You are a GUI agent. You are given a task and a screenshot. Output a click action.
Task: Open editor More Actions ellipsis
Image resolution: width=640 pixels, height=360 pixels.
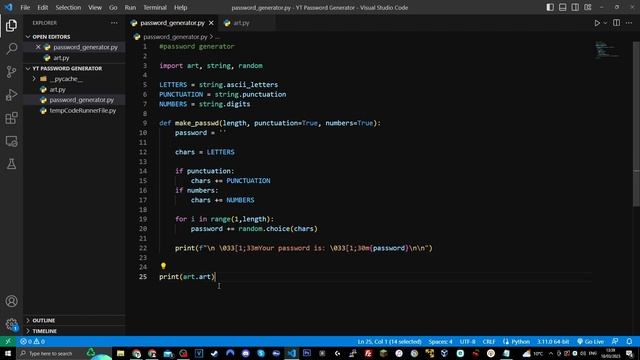pyautogui.click(x=629, y=23)
